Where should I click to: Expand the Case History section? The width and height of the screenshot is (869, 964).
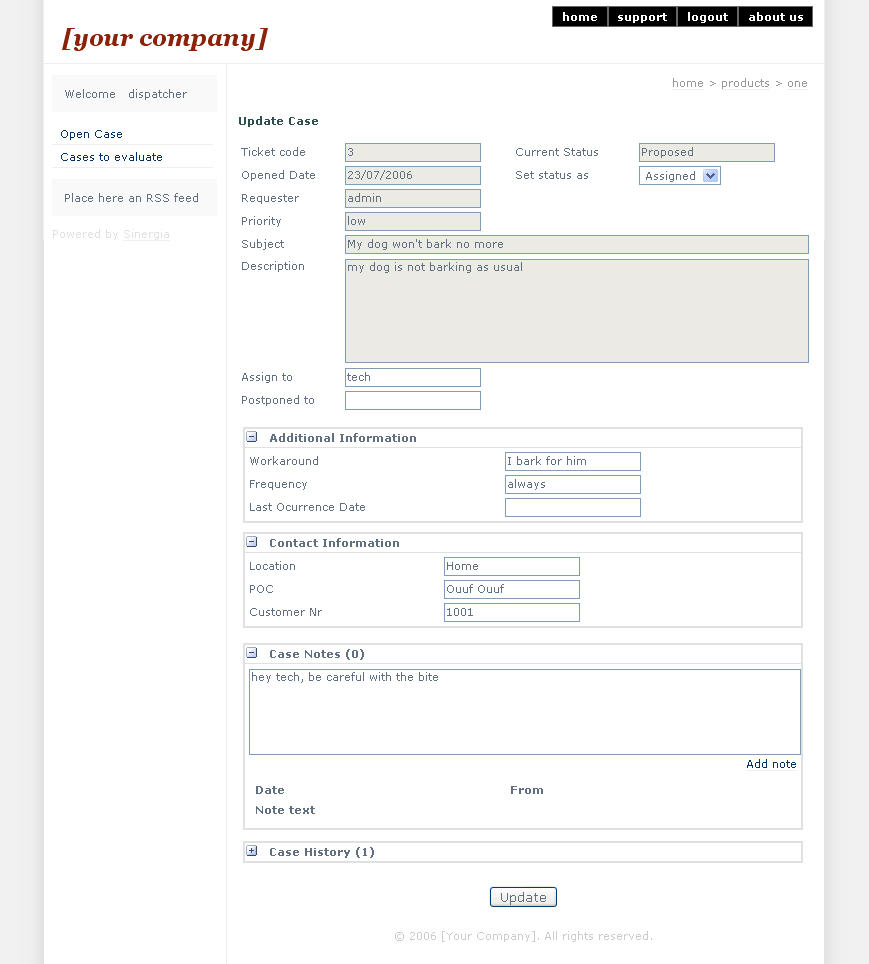(252, 852)
